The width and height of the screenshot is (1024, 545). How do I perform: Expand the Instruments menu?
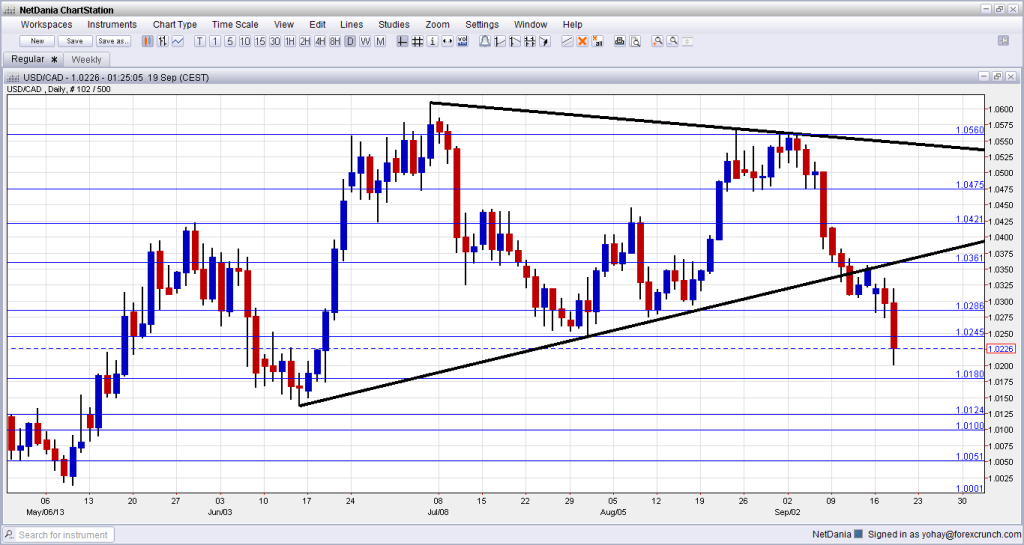tap(112, 24)
